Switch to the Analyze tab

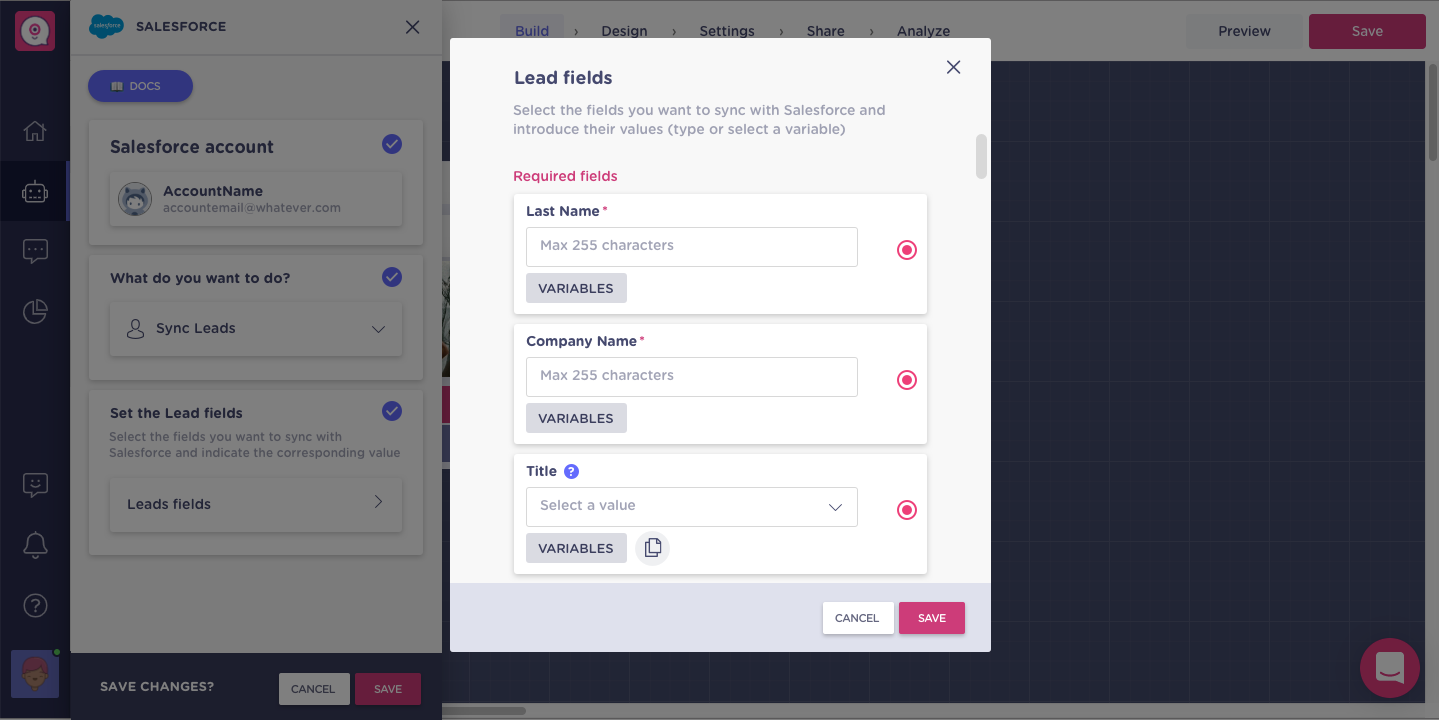pyautogui.click(x=924, y=31)
